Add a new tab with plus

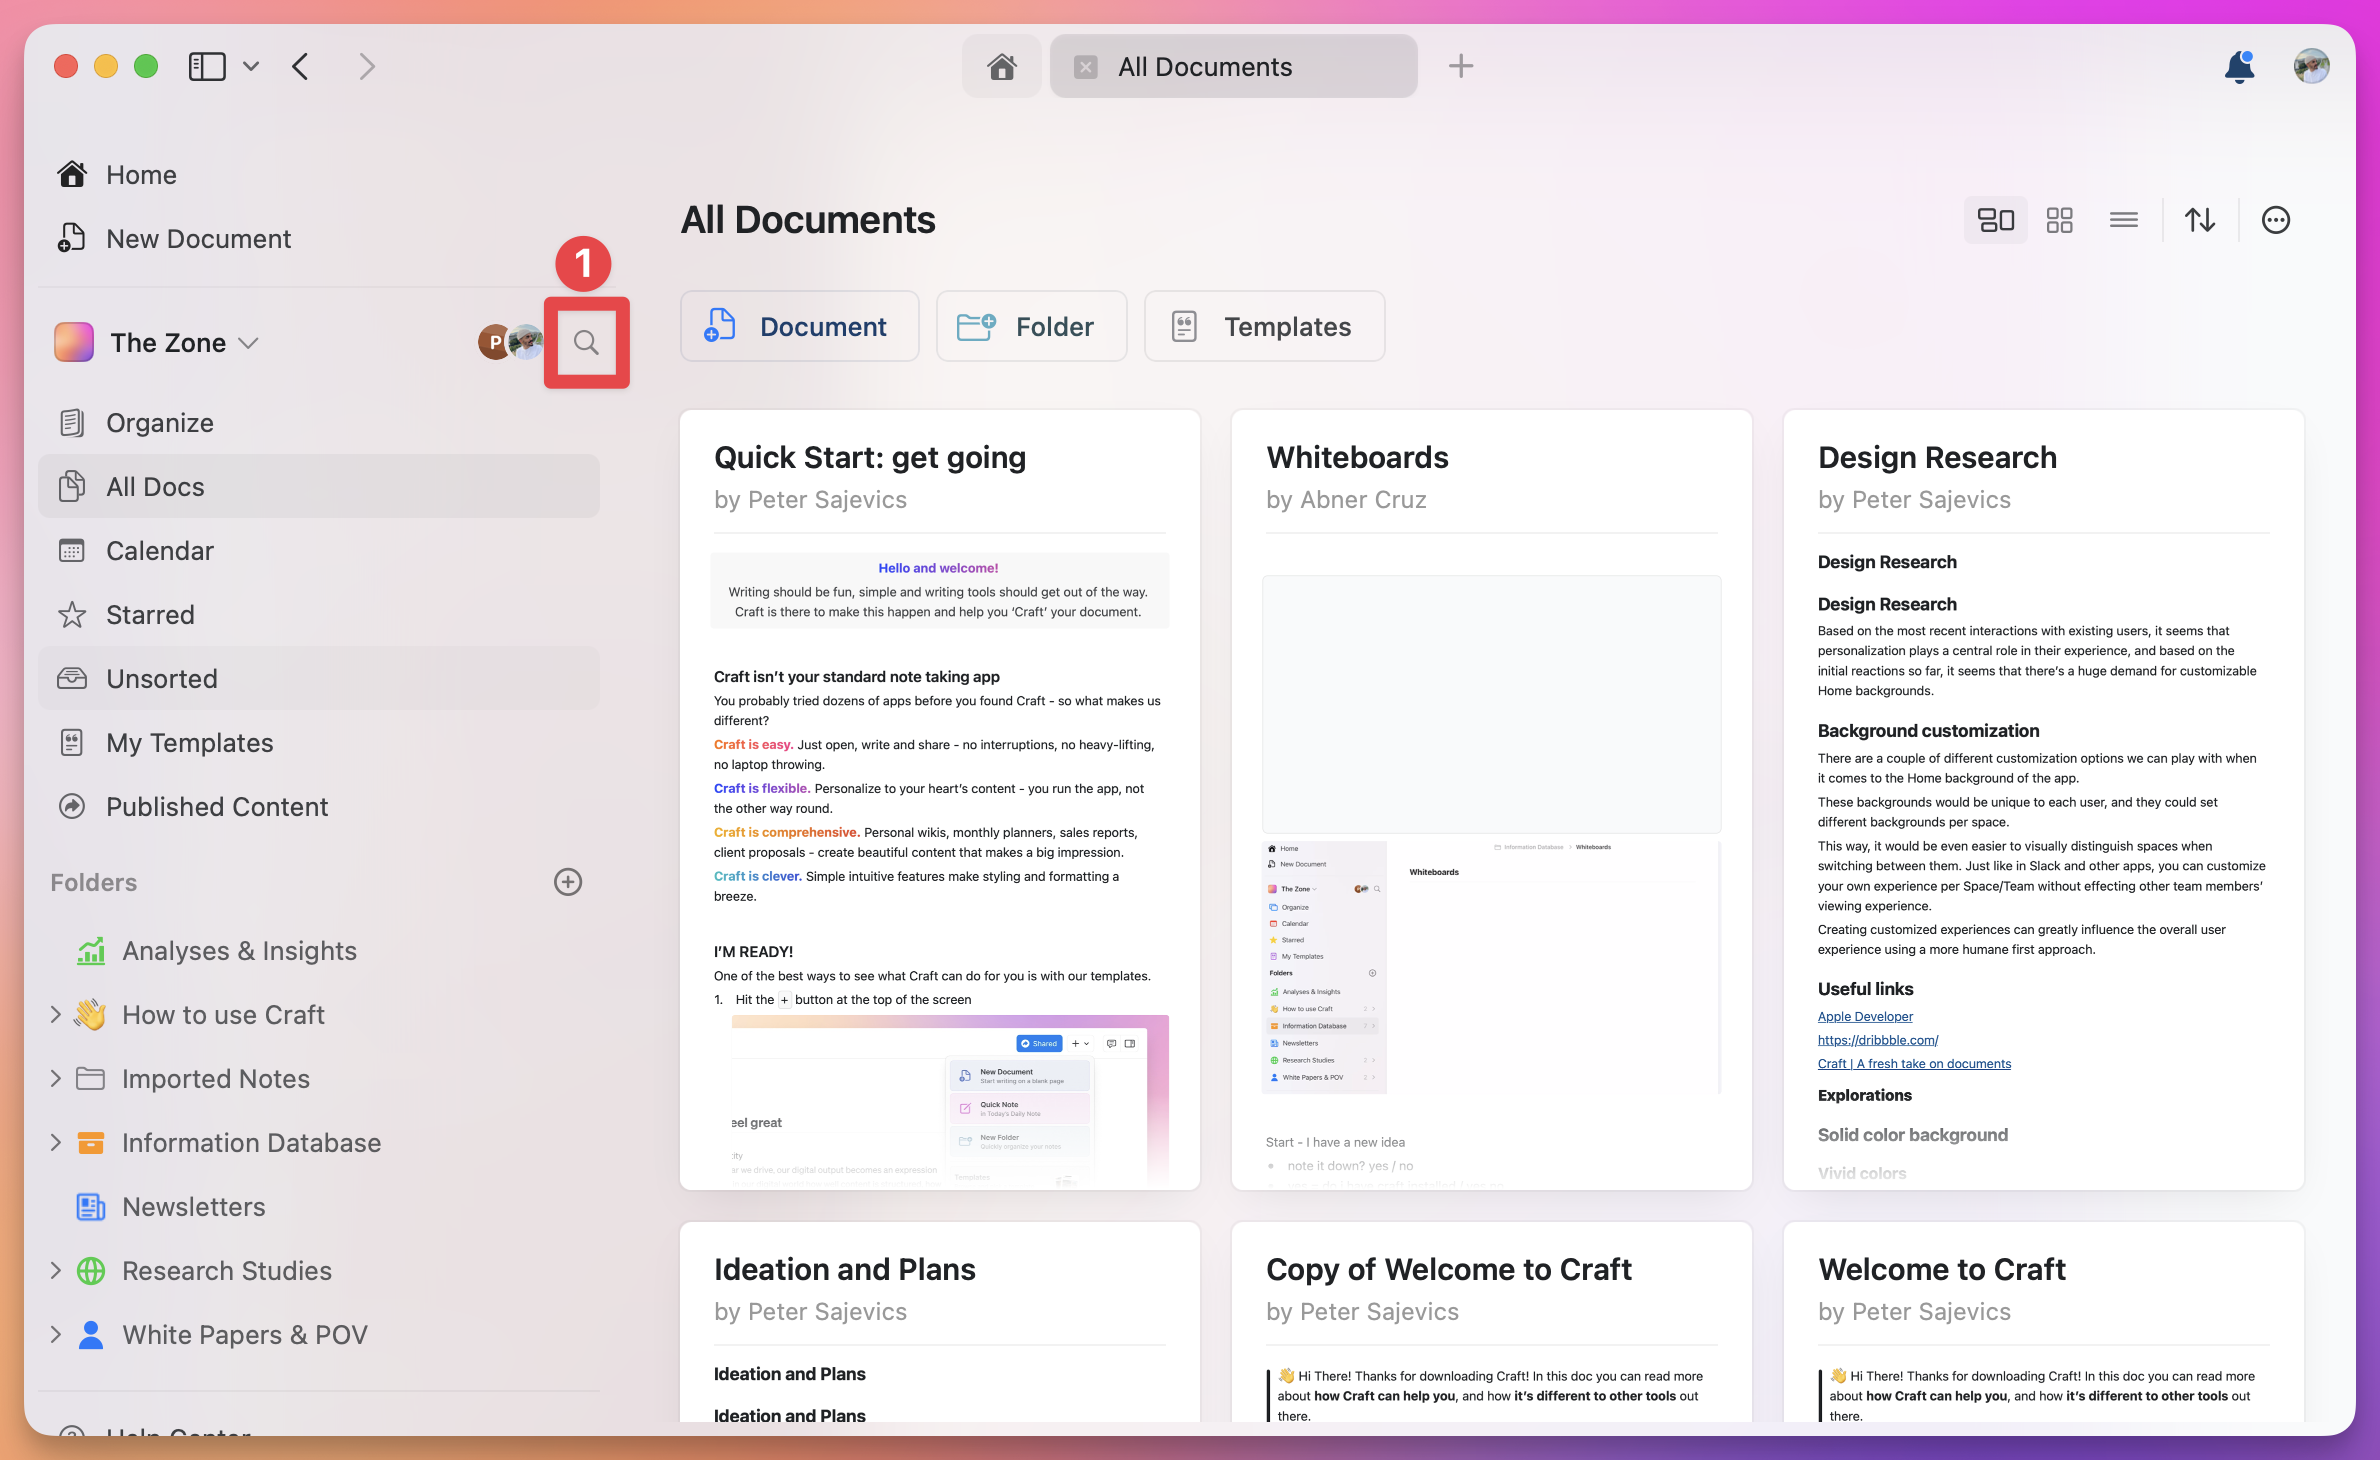[1461, 67]
